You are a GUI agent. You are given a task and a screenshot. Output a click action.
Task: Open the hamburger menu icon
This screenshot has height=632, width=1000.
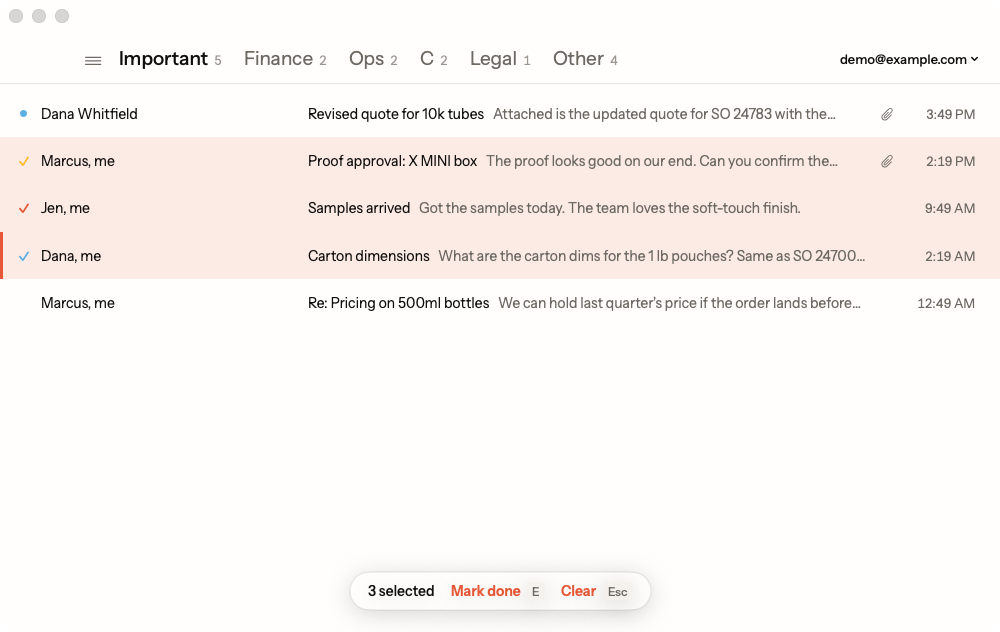tap(93, 61)
